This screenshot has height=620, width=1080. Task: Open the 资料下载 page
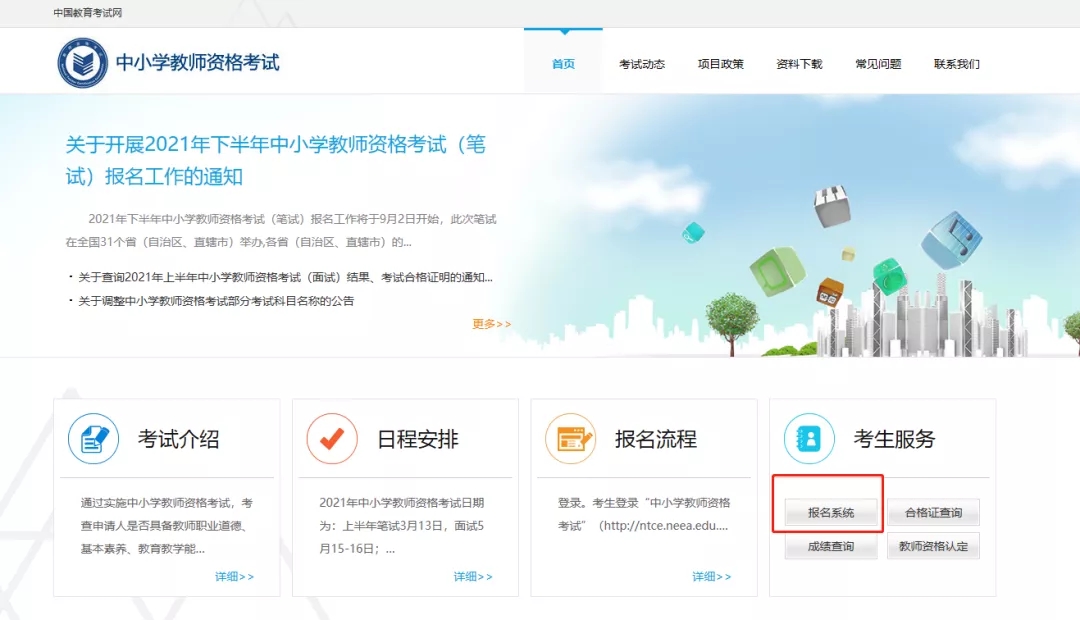(x=799, y=62)
